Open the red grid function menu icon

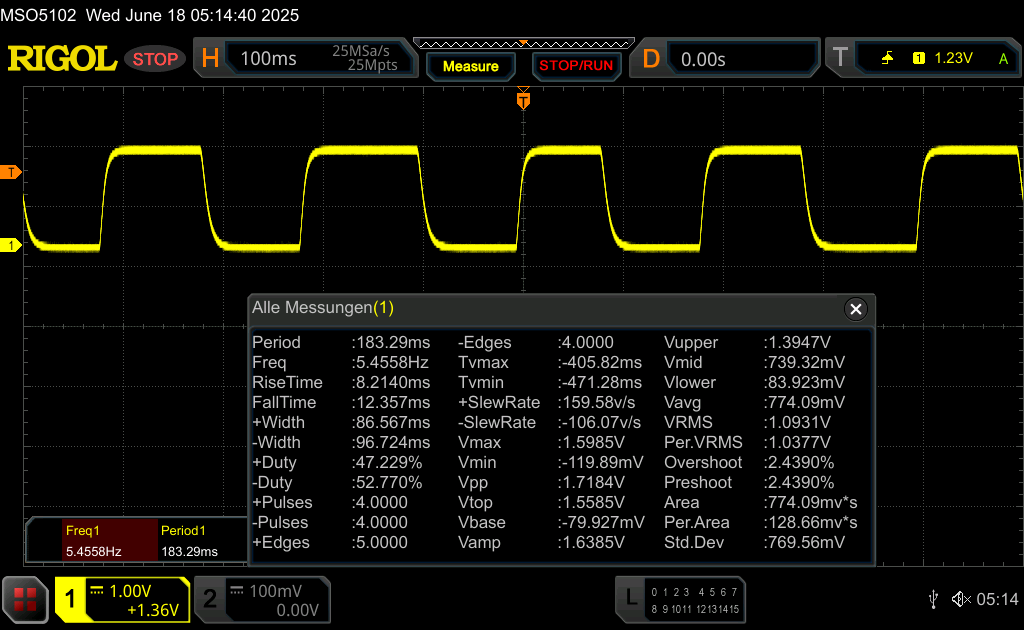click(25, 599)
